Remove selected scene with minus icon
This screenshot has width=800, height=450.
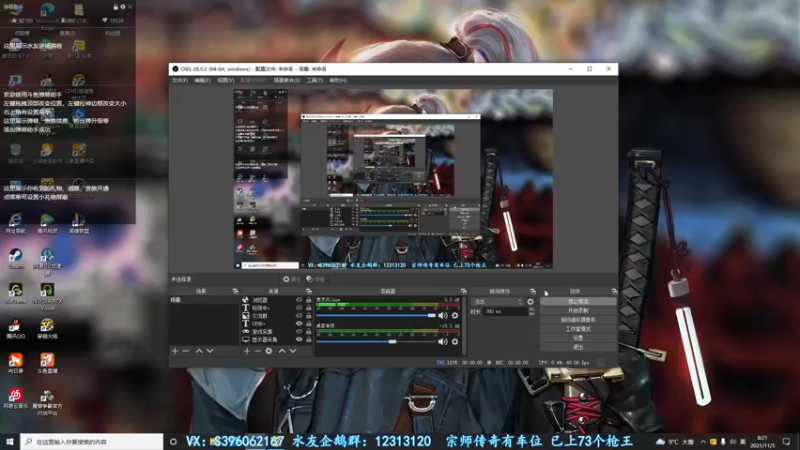pos(186,351)
